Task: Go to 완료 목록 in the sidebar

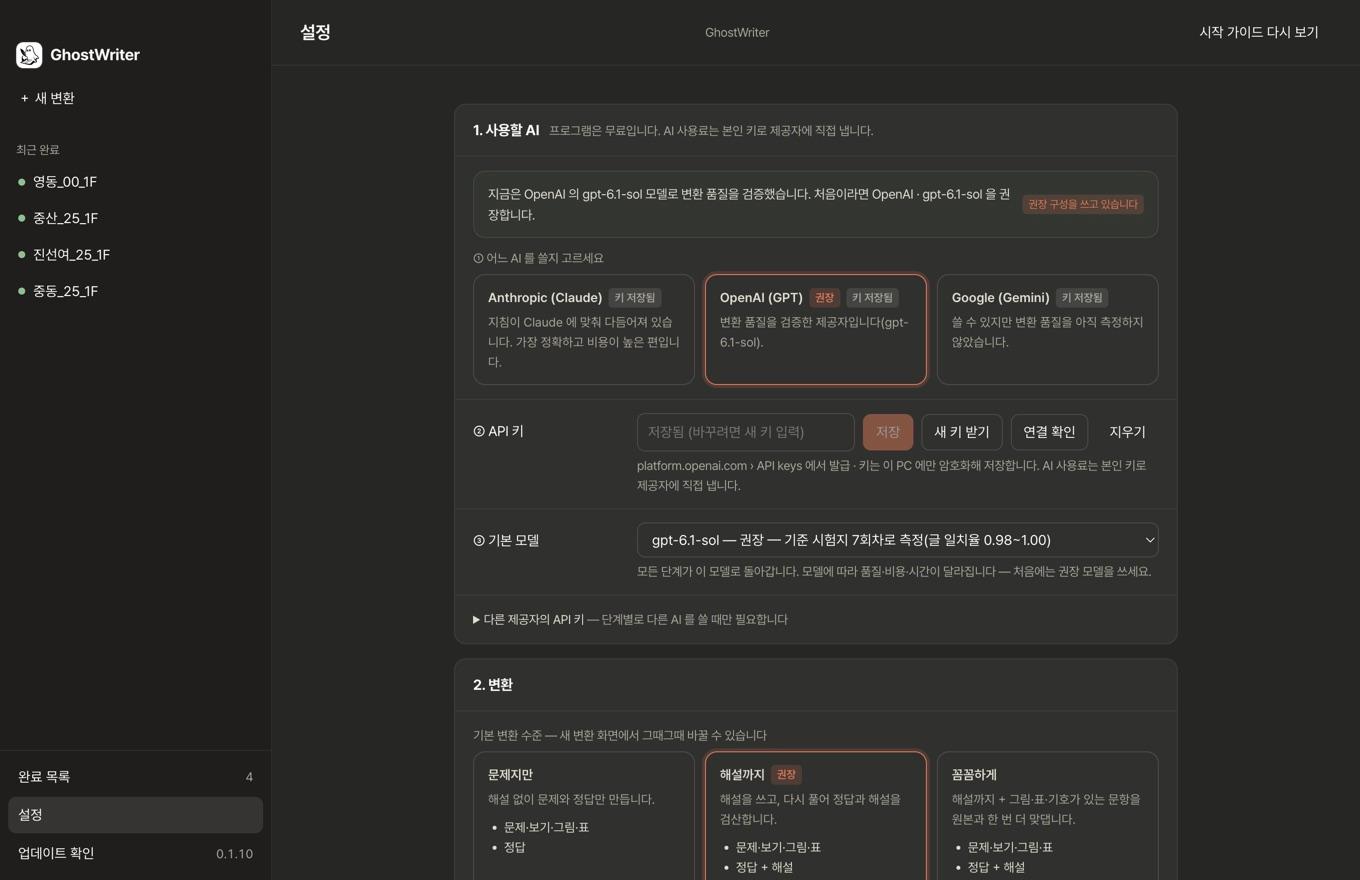Action: point(135,777)
